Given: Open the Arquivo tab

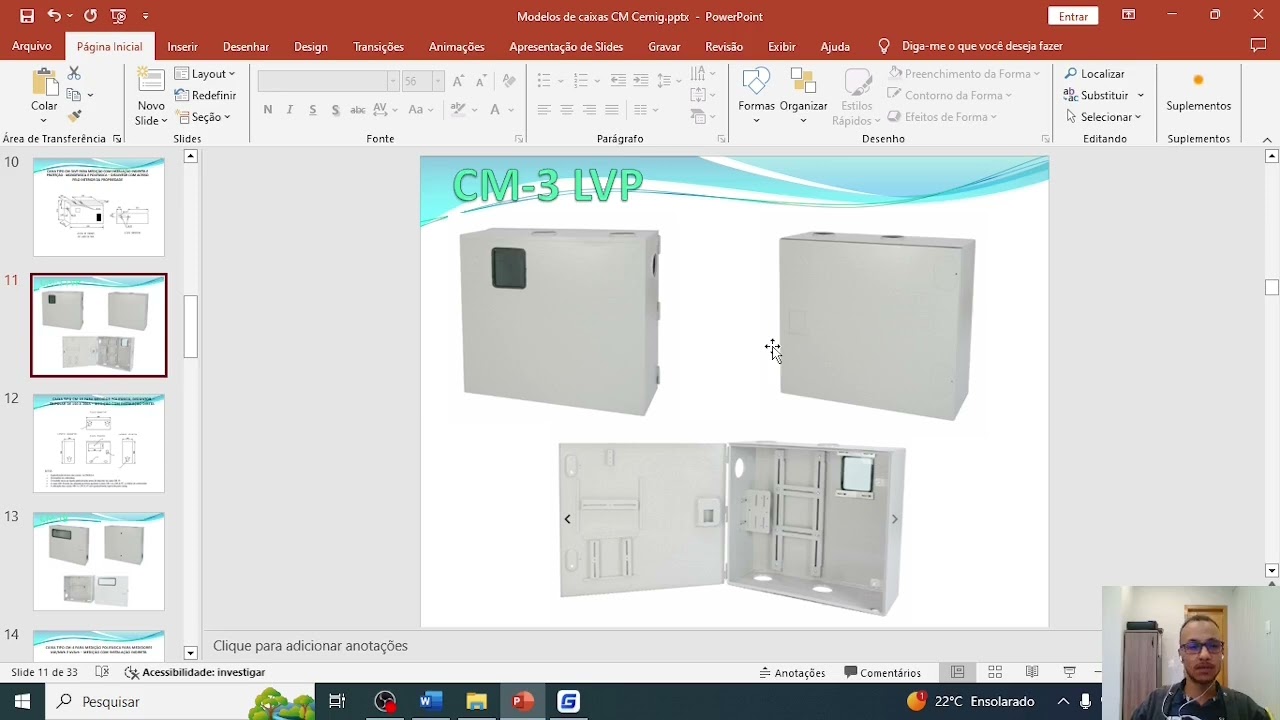Looking at the screenshot, I should 32,47.
